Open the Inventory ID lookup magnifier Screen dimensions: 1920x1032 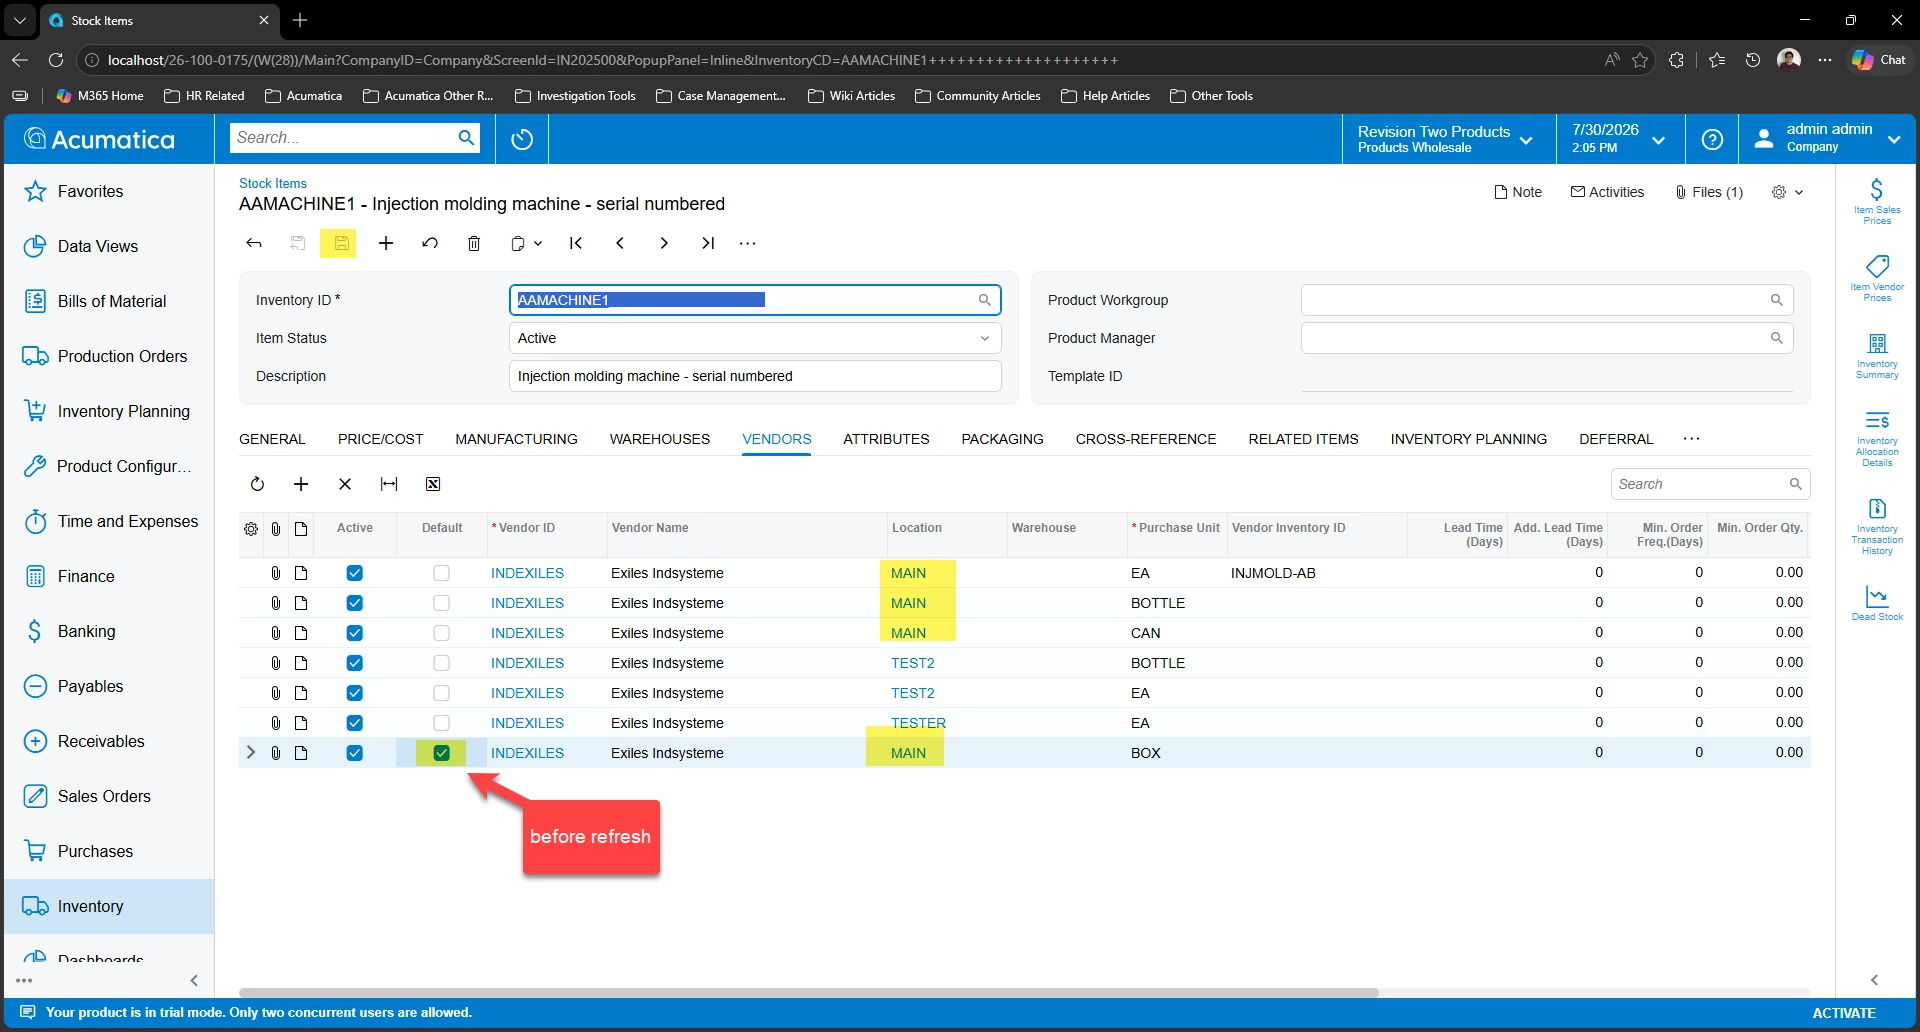tap(984, 300)
